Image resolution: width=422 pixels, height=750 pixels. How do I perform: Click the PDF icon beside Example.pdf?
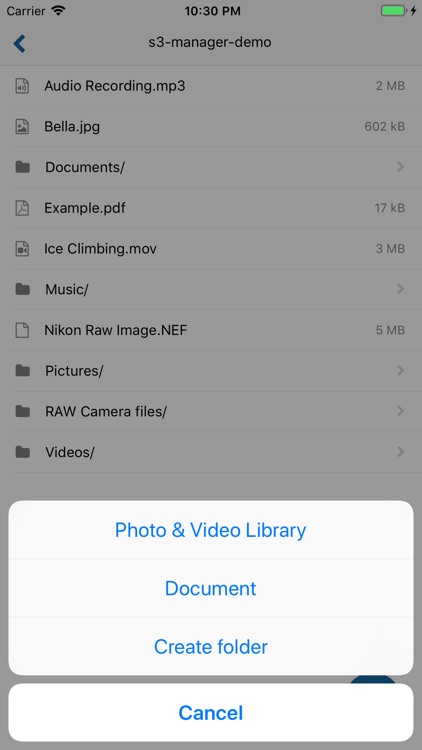[x=22, y=208]
